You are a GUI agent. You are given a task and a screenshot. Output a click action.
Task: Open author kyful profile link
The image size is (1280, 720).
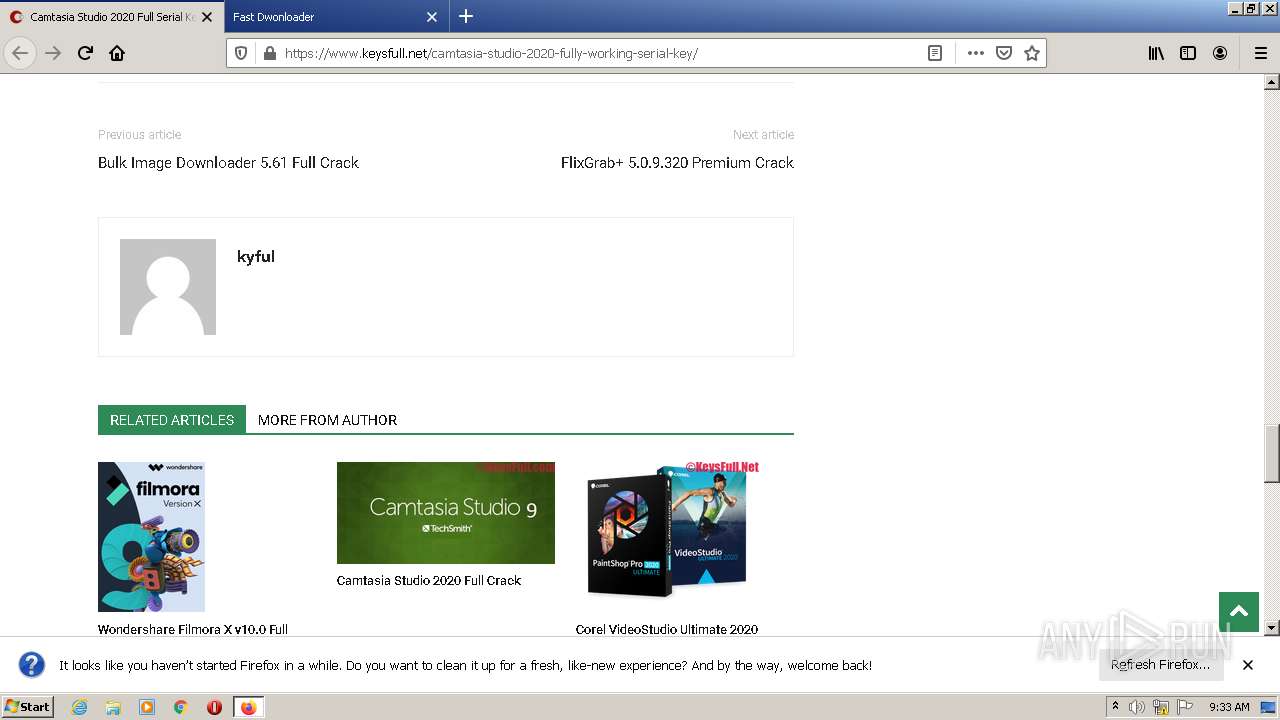(x=256, y=256)
